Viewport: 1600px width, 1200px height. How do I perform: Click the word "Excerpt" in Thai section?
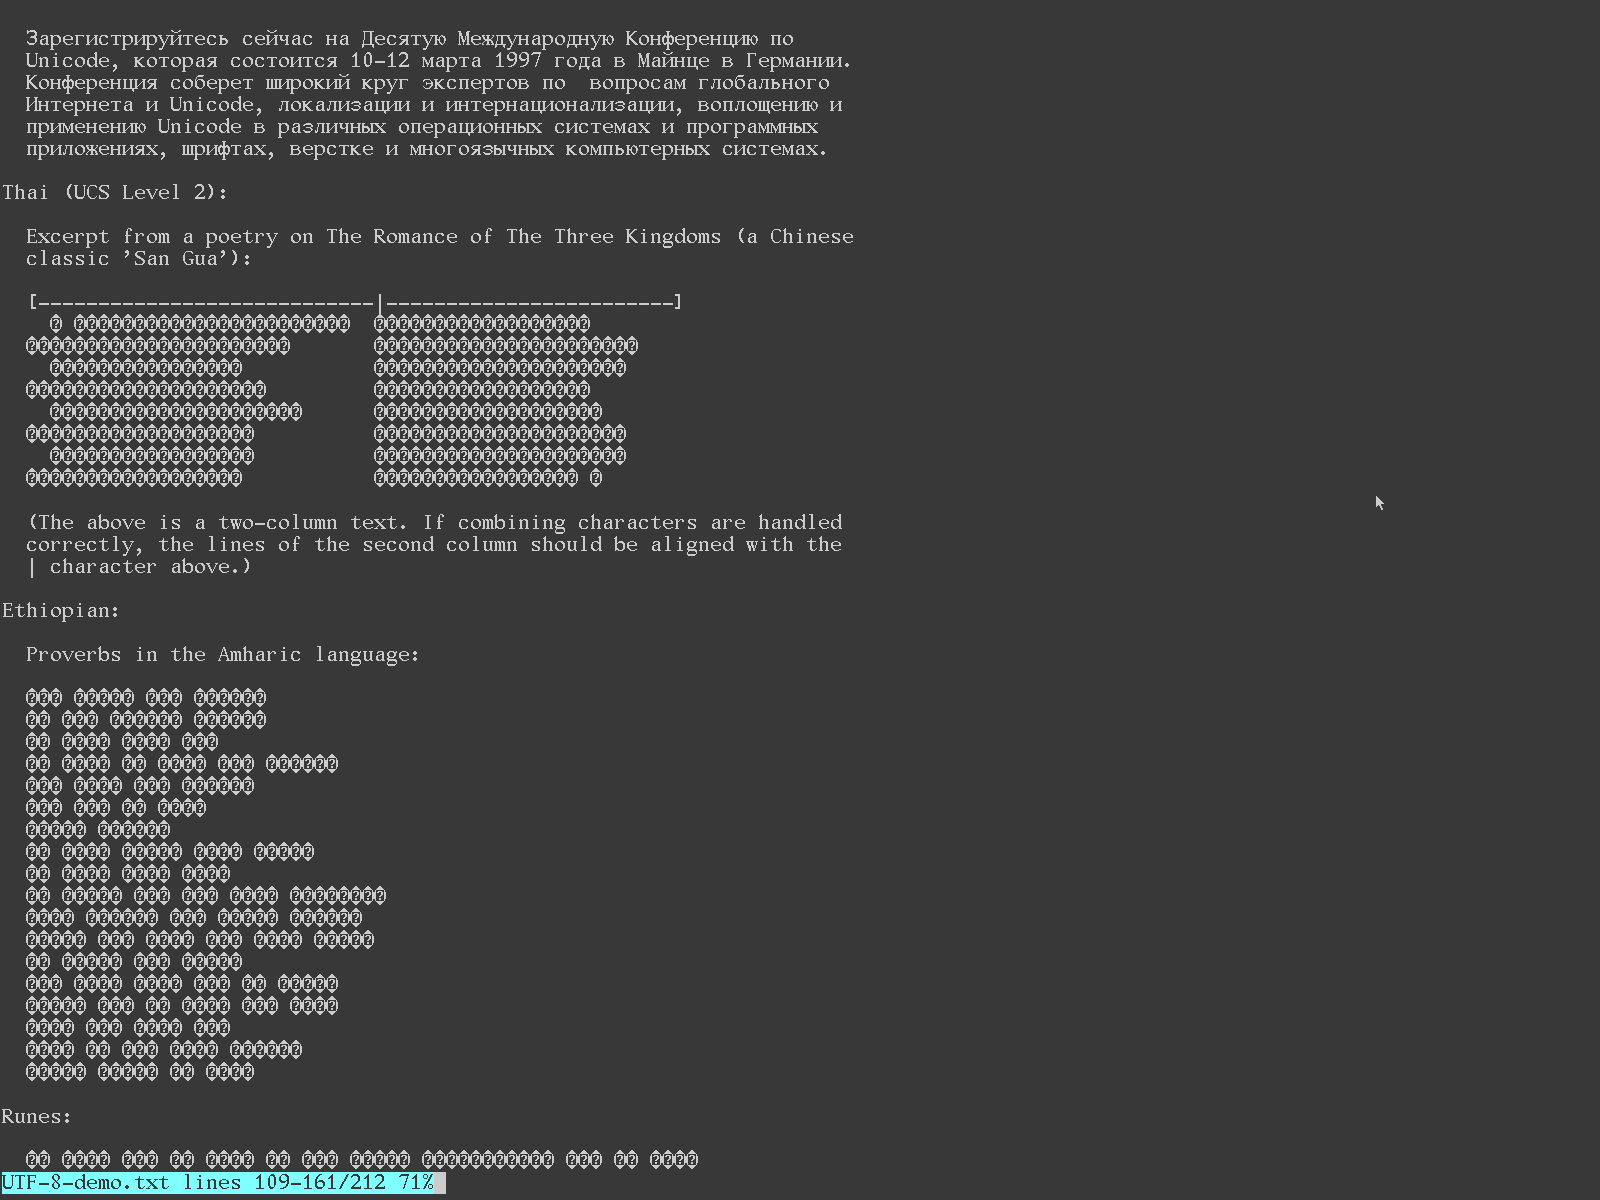[x=67, y=236]
